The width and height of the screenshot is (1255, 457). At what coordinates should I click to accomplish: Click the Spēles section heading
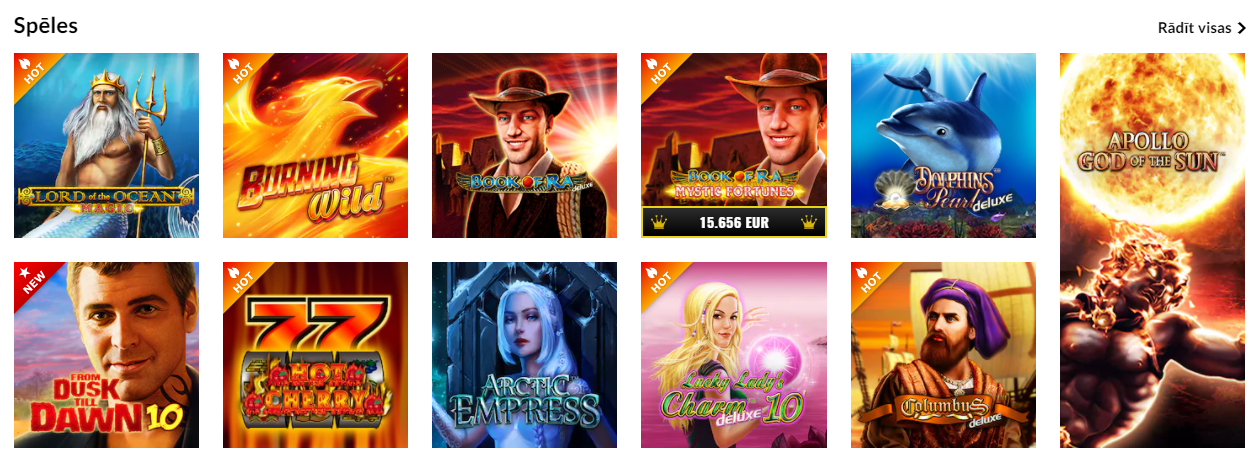[x=46, y=26]
